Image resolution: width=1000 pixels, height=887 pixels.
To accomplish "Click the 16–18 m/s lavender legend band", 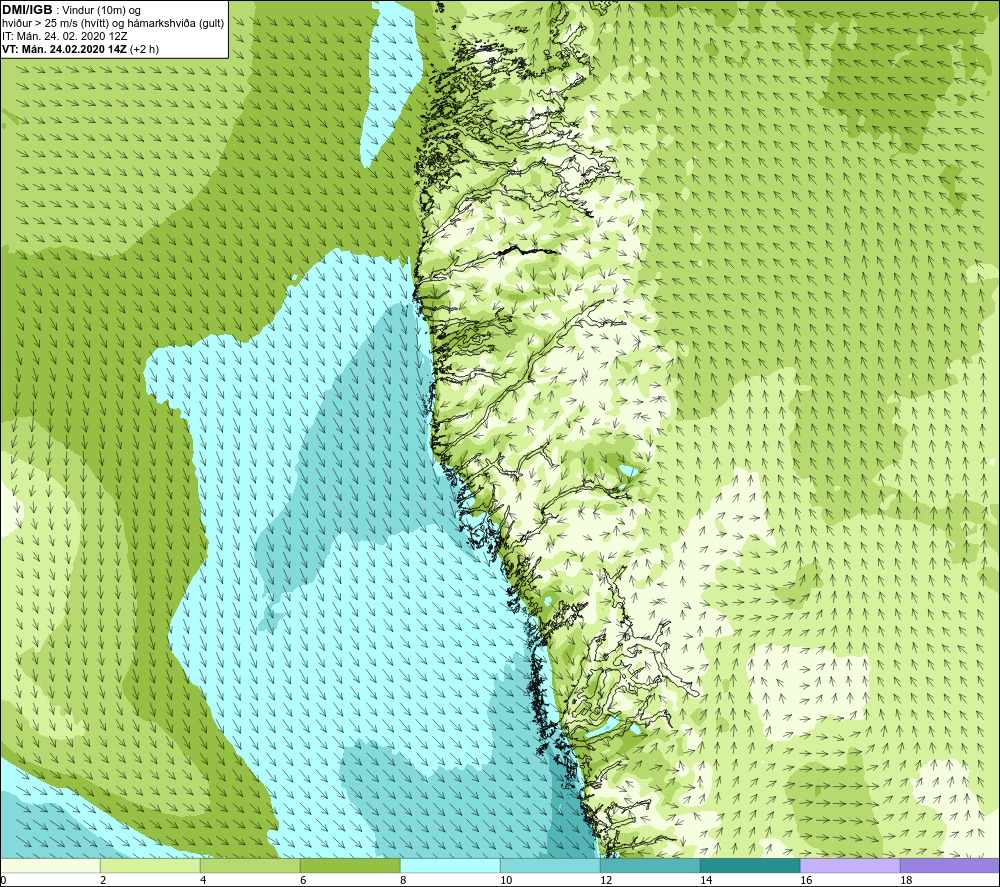I will pyautogui.click(x=850, y=865).
